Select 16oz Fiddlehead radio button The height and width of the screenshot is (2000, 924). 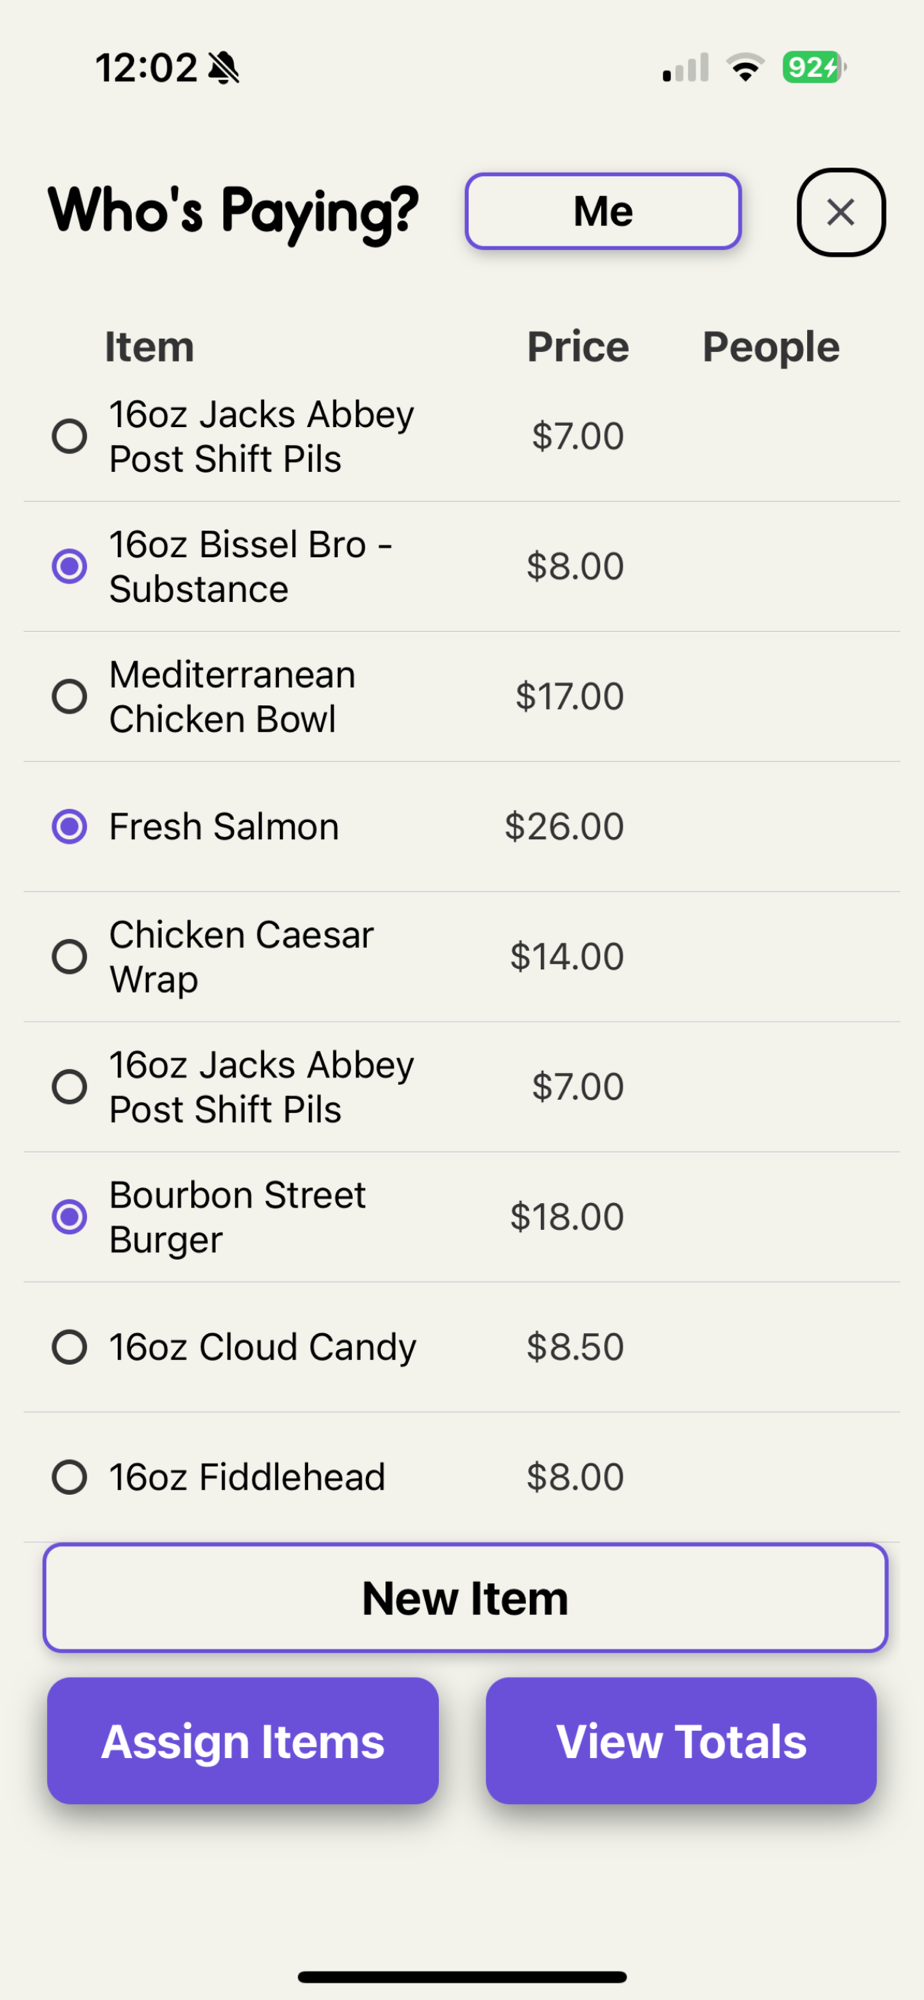click(x=69, y=1477)
